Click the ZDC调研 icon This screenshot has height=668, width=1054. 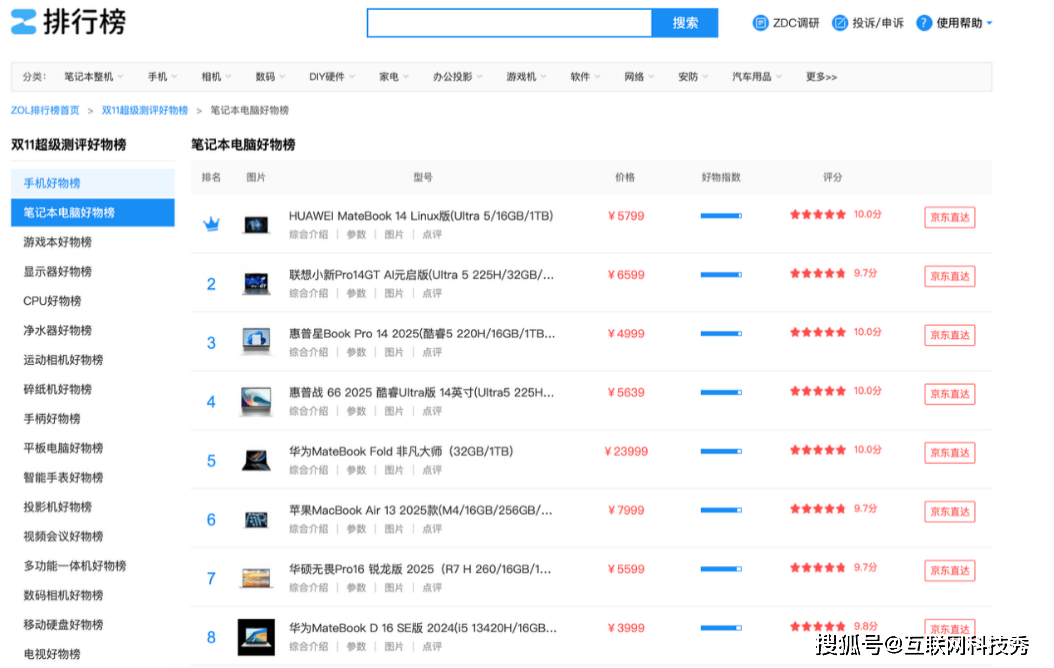[x=760, y=23]
